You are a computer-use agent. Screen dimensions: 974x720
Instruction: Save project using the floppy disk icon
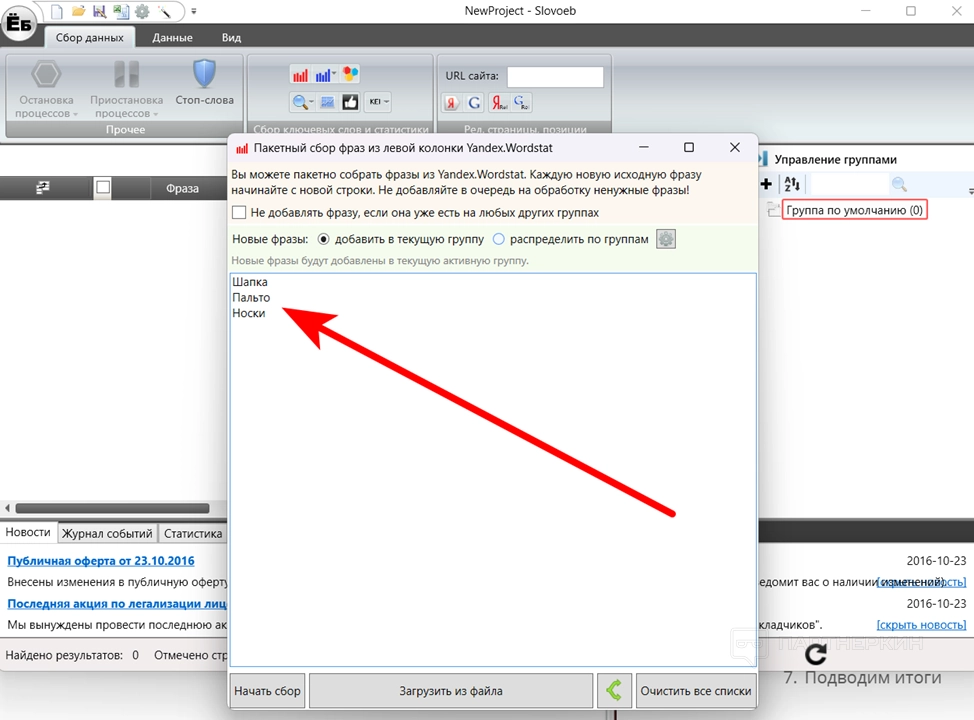[99, 11]
